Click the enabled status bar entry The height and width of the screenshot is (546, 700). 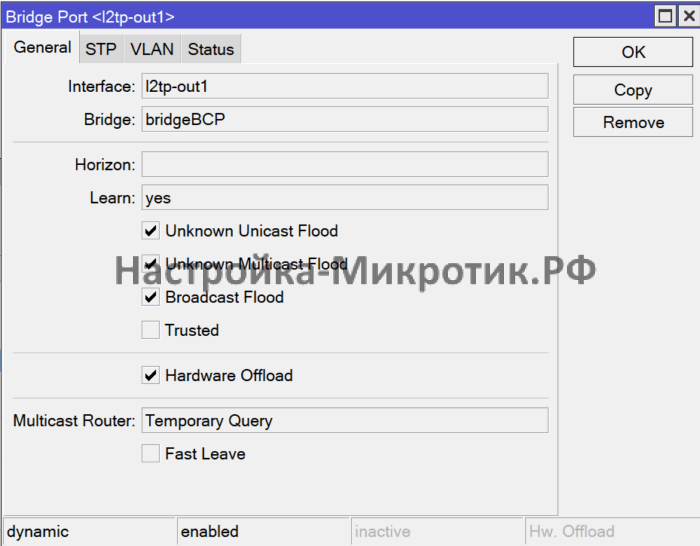point(263,531)
